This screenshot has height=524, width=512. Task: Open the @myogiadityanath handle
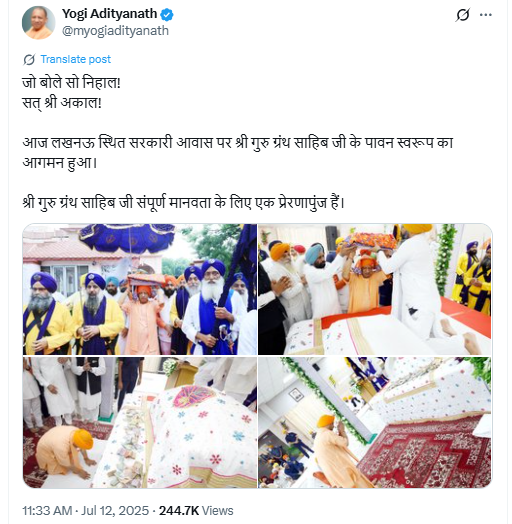115,31
